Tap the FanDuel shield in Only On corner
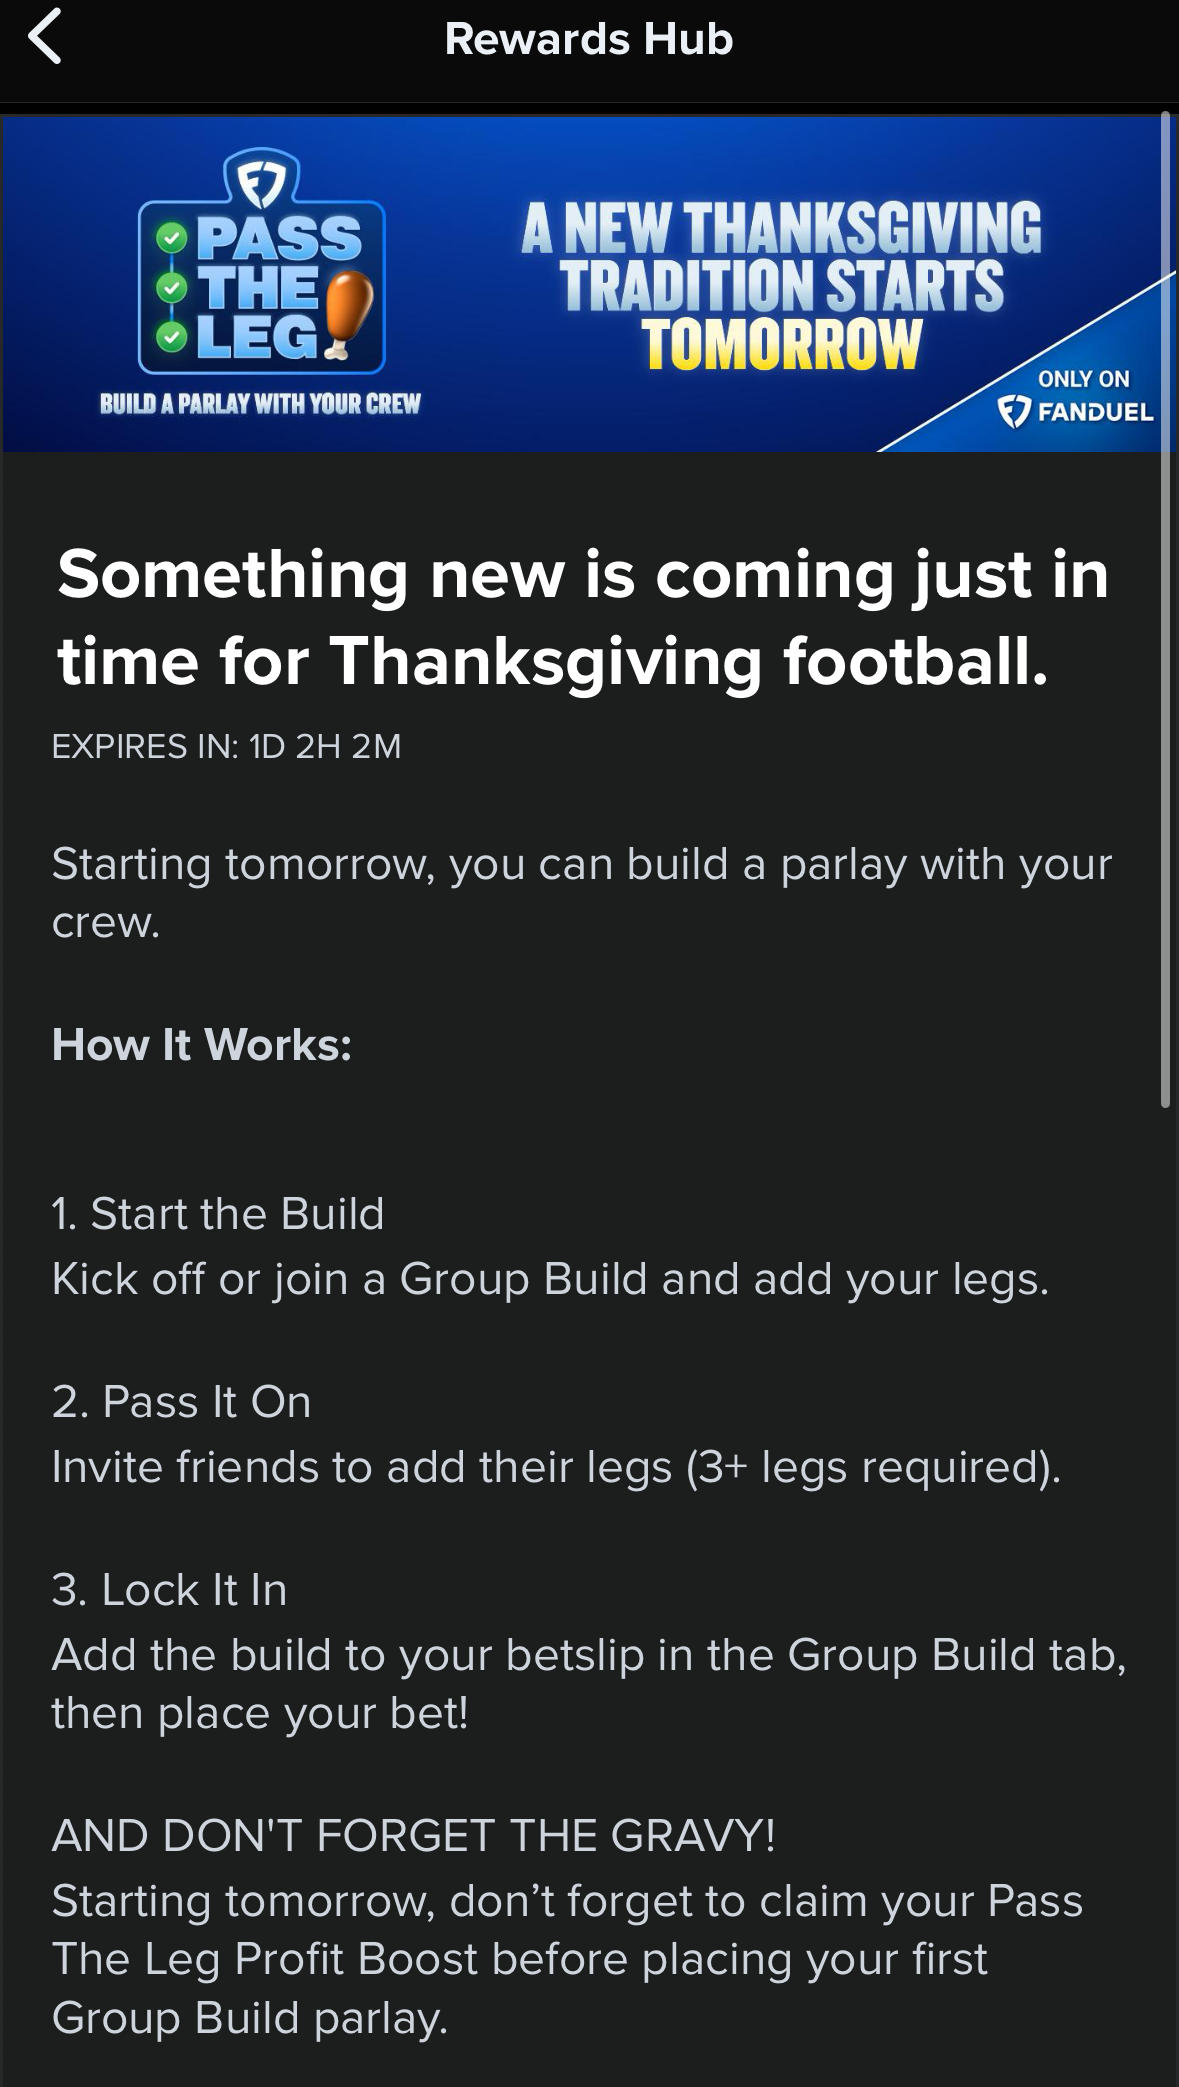1179x2087 pixels. 1014,411
